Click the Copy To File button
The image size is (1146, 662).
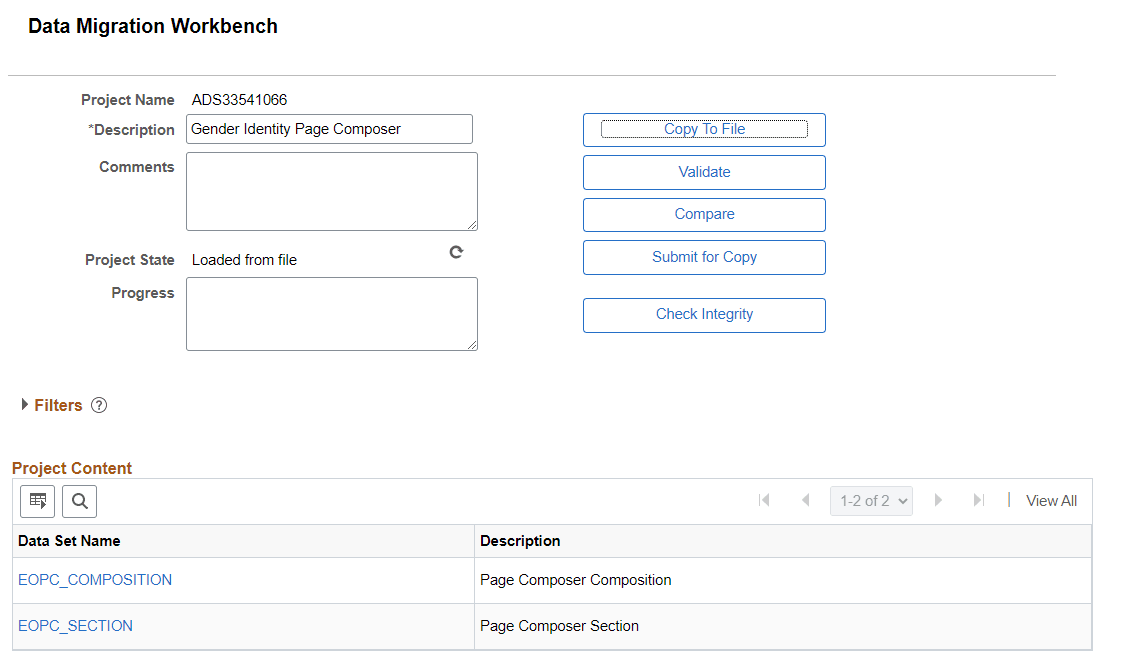tap(704, 129)
